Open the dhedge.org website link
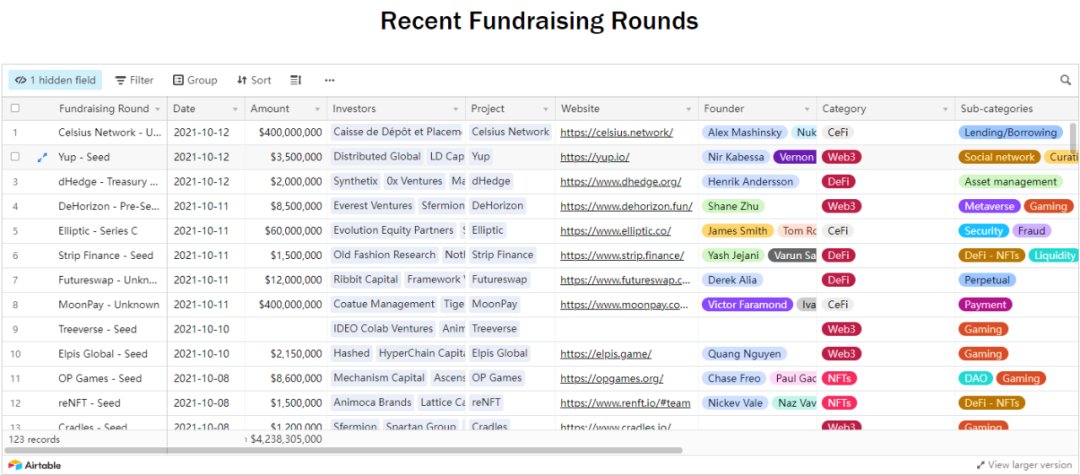1080x475 pixels. 621,182
